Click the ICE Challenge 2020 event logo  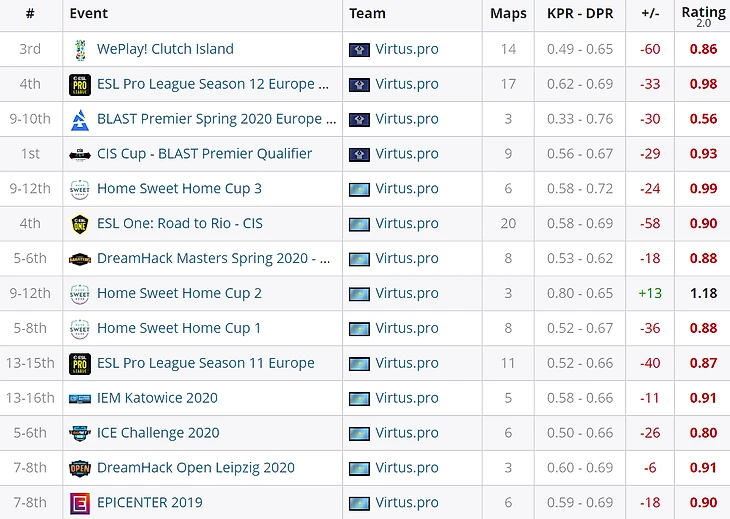[x=80, y=433]
